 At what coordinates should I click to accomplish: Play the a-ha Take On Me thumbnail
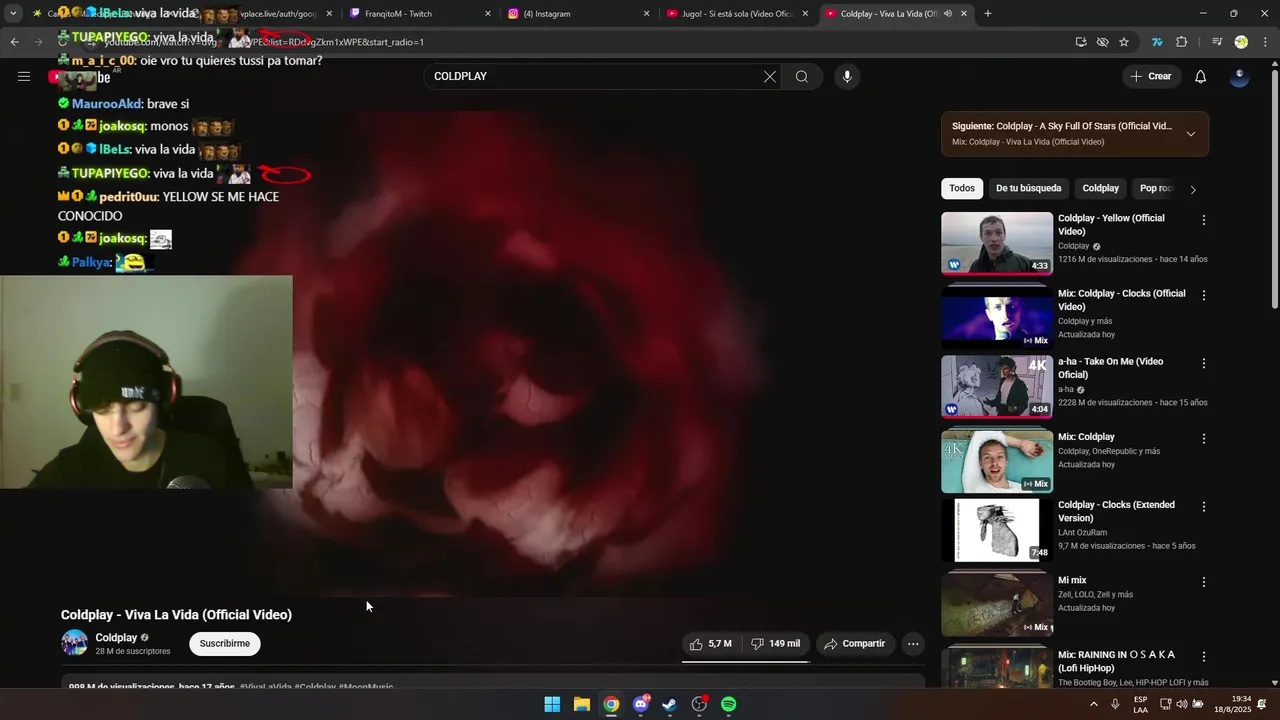pyautogui.click(x=997, y=386)
